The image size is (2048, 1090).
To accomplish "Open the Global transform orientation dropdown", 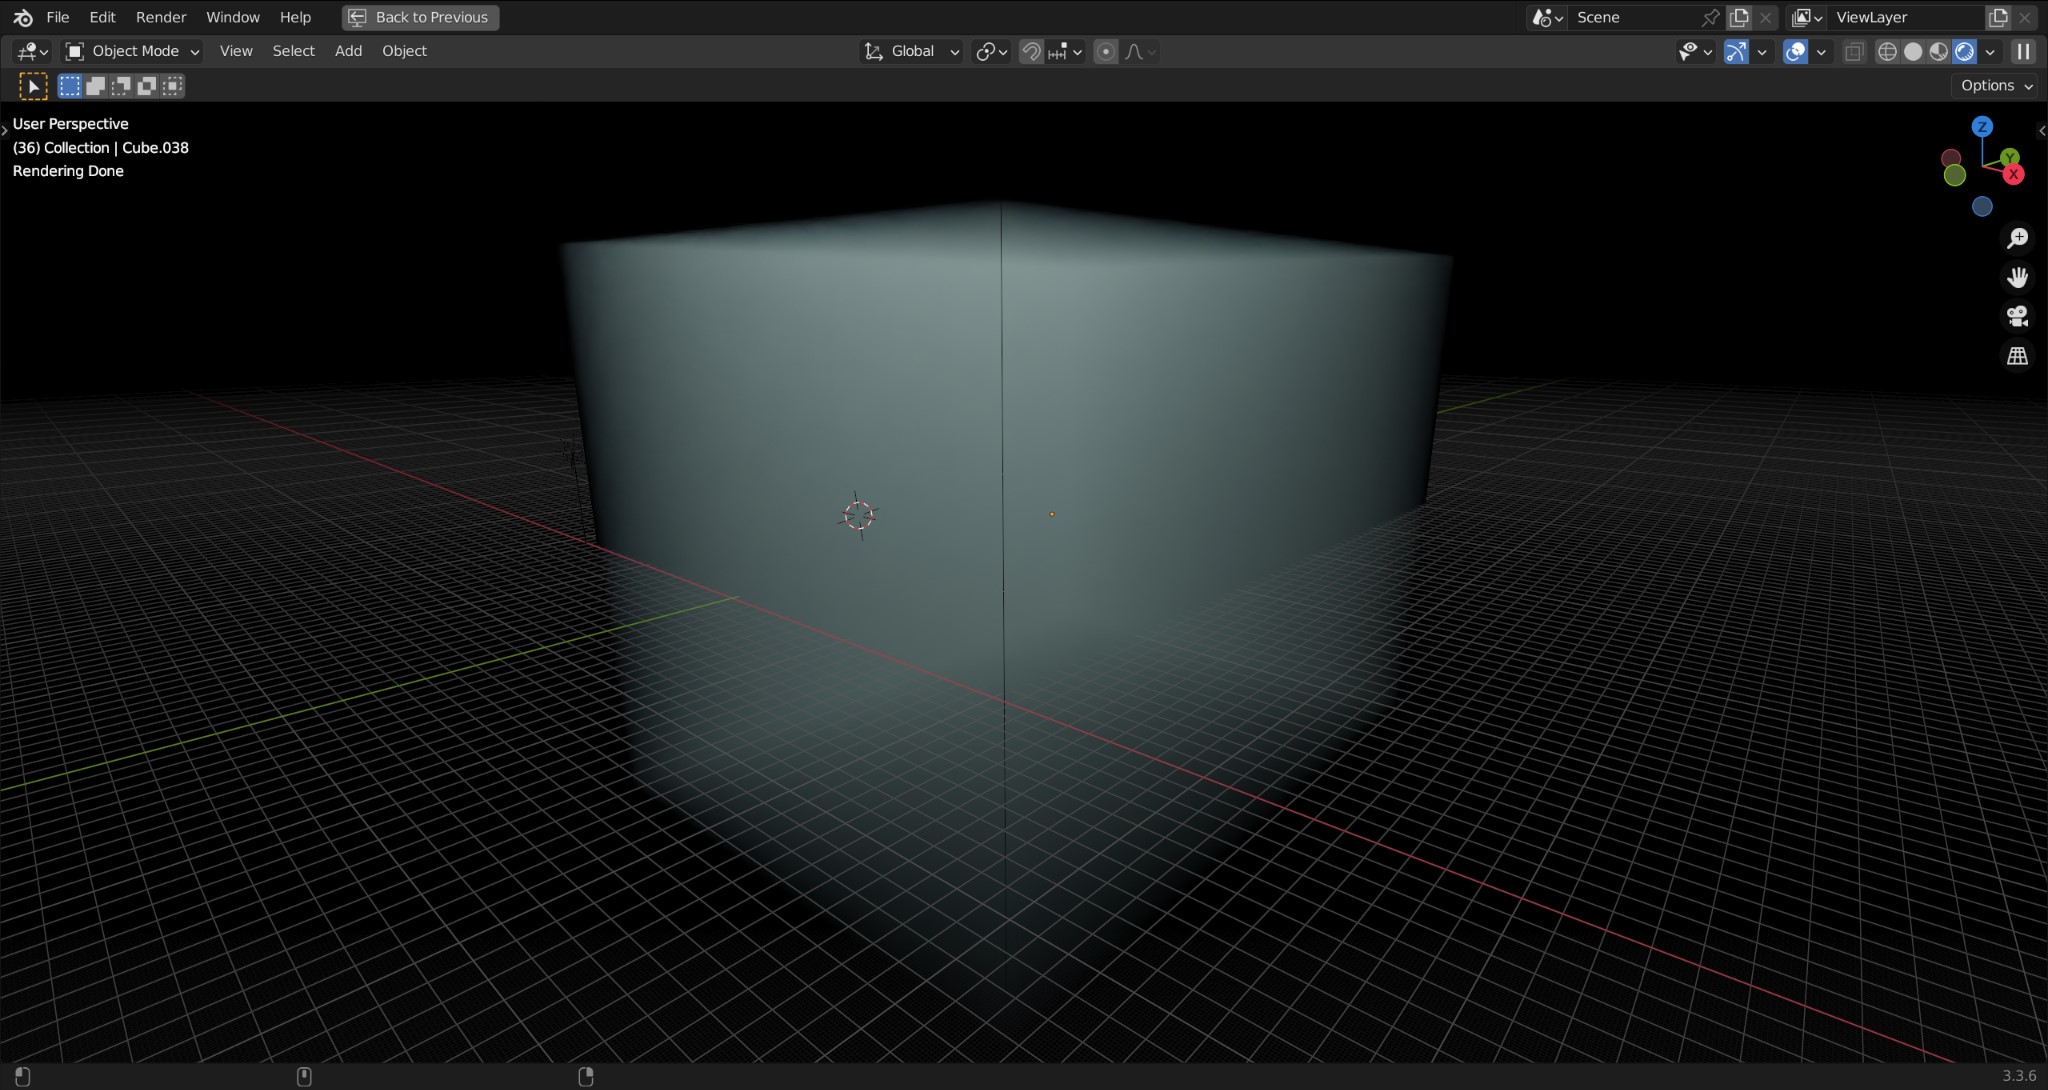I will [912, 51].
